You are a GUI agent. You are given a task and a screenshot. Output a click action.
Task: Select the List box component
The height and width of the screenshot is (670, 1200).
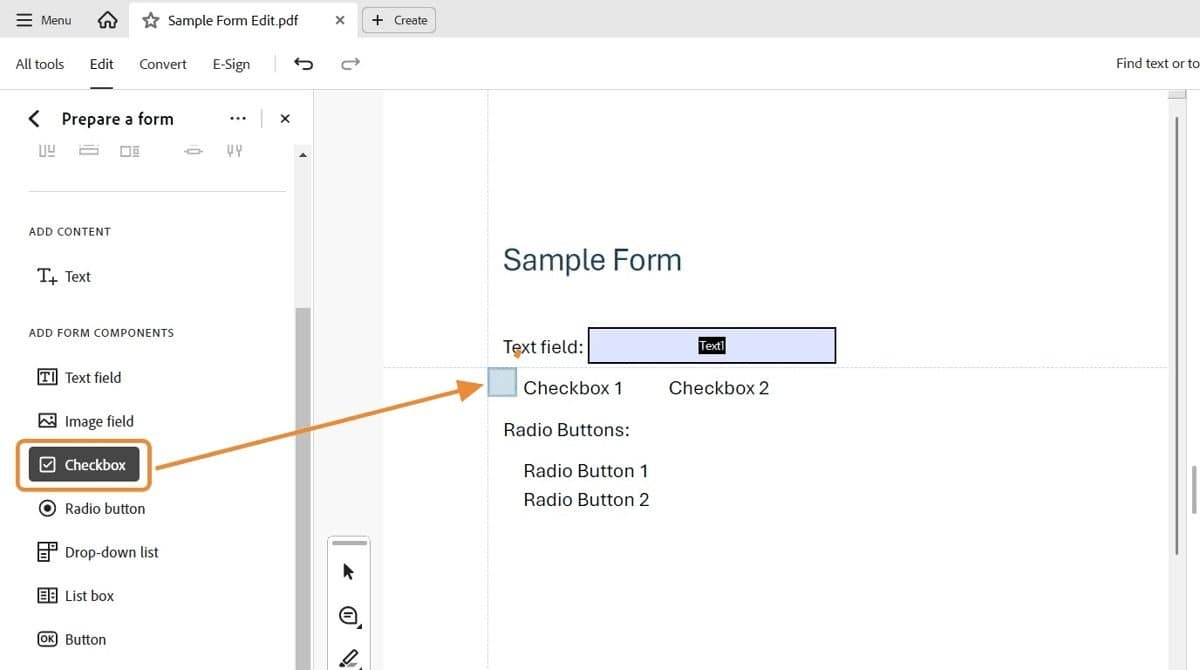coord(89,595)
